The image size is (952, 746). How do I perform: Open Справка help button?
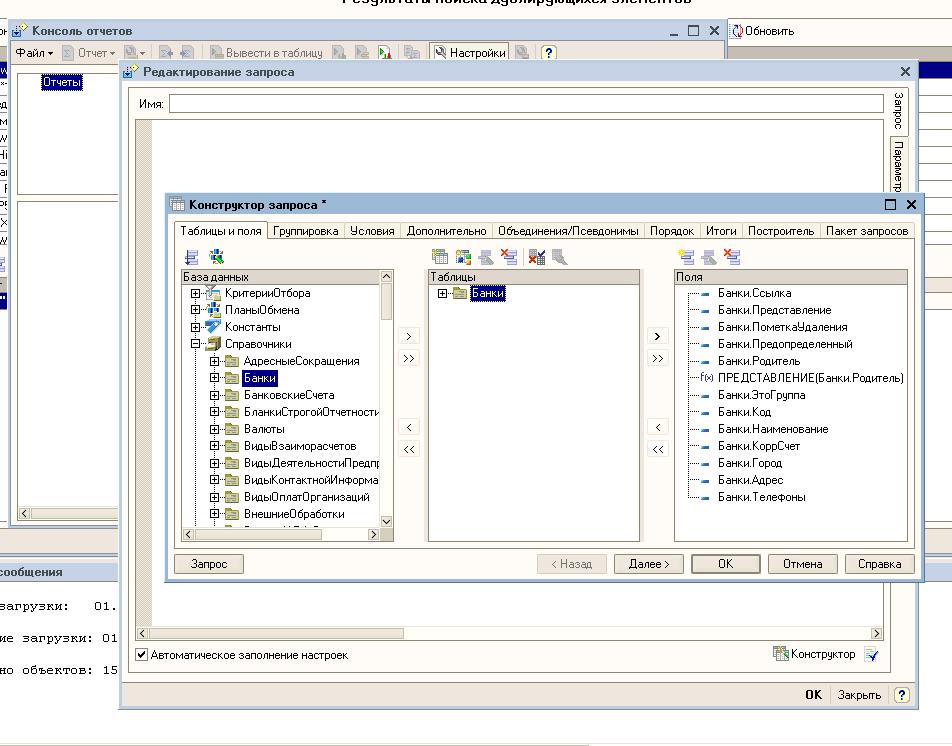coord(879,564)
